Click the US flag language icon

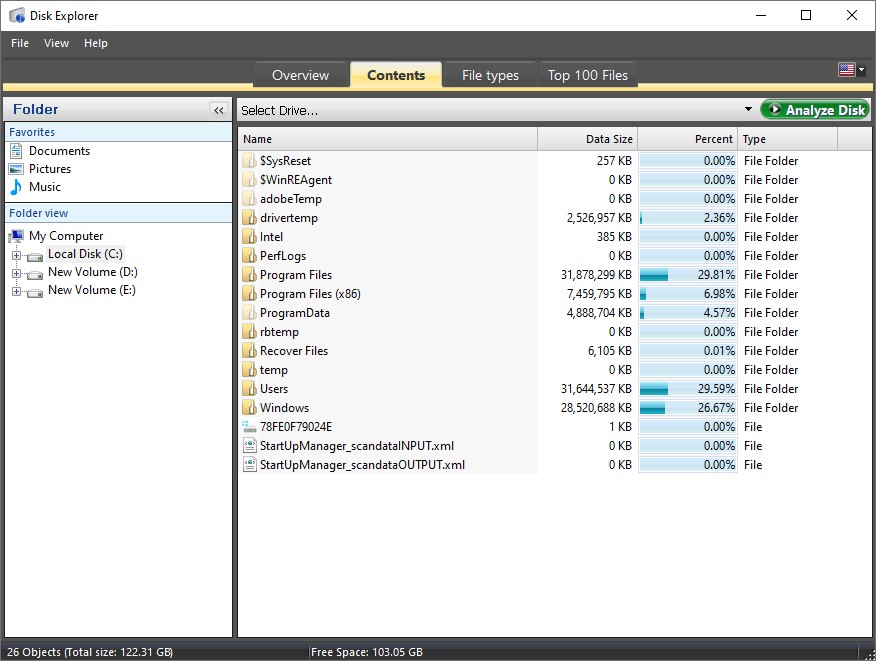tap(847, 70)
